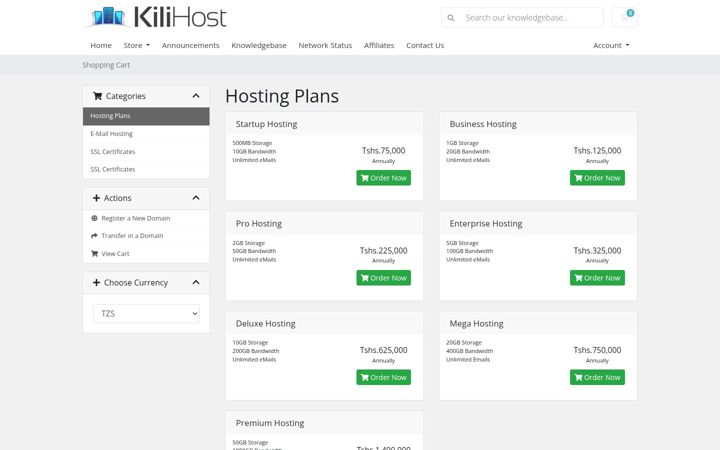Click Transfer in a Domain
Screen dimensions: 720x450
pos(132,236)
